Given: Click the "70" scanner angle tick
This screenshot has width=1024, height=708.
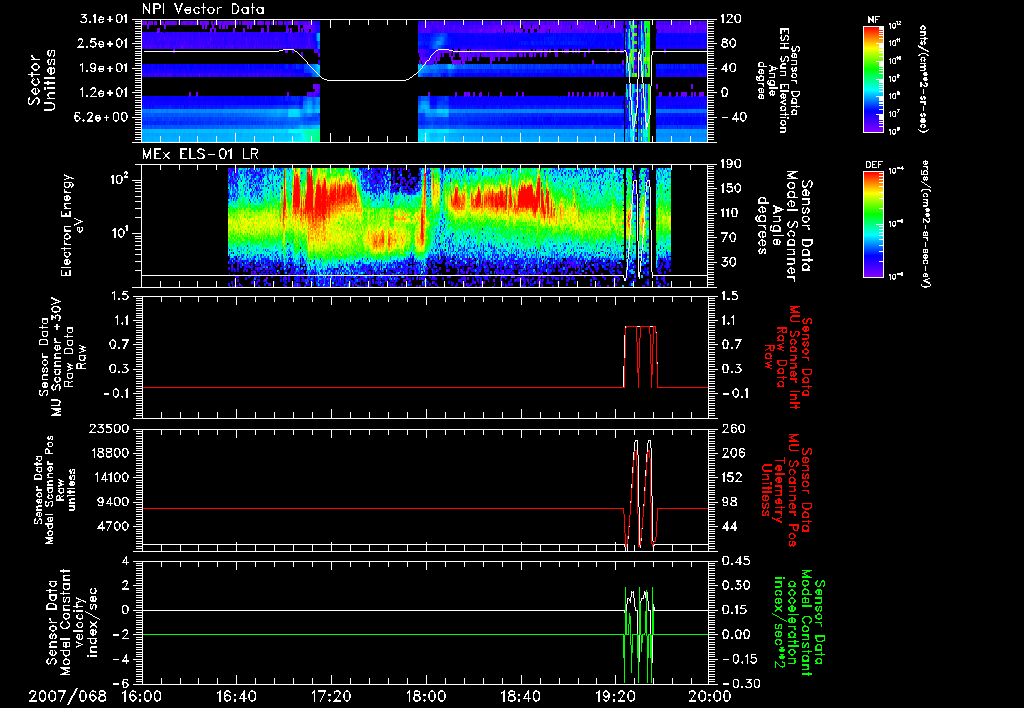Looking at the screenshot, I should click(x=728, y=238).
